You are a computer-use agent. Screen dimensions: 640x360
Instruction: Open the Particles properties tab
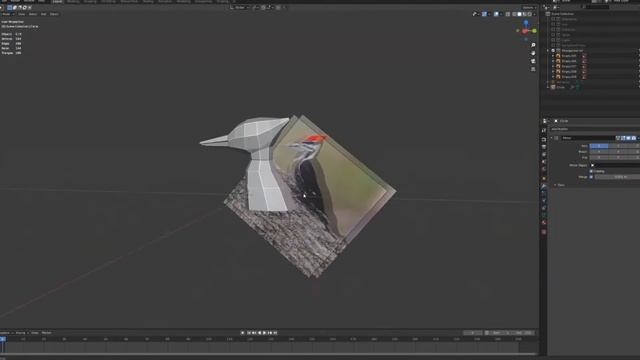544,193
